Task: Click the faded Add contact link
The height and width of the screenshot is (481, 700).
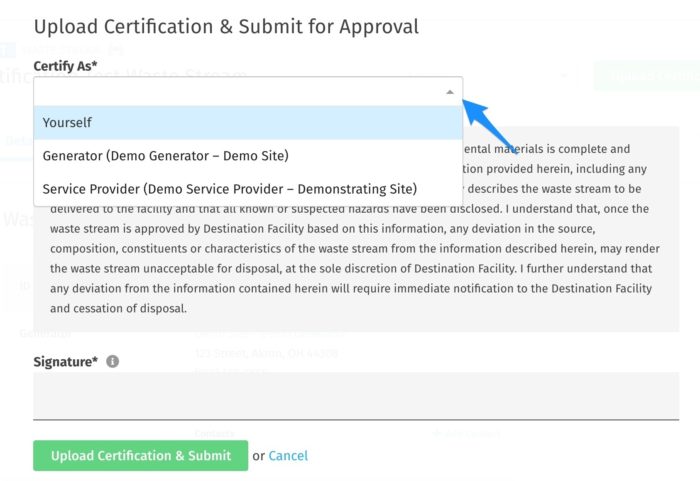Action: click(x=467, y=433)
